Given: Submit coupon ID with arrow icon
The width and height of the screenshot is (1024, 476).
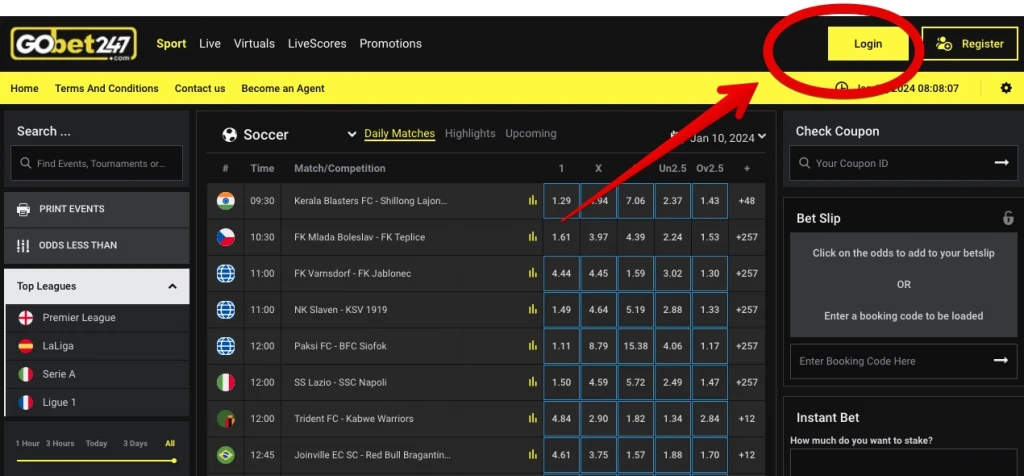Looking at the screenshot, I should point(1001,163).
